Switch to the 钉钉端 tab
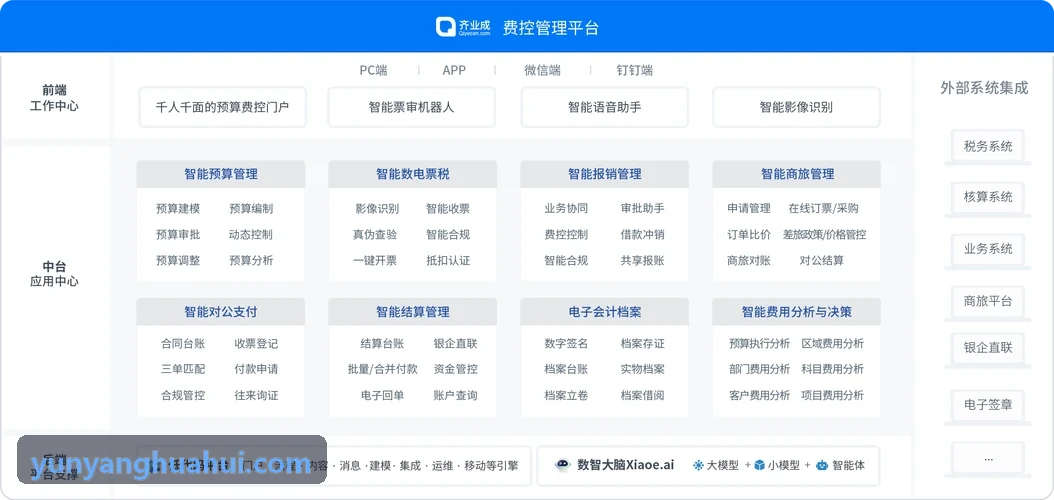The height and width of the screenshot is (500, 1054). click(x=635, y=70)
